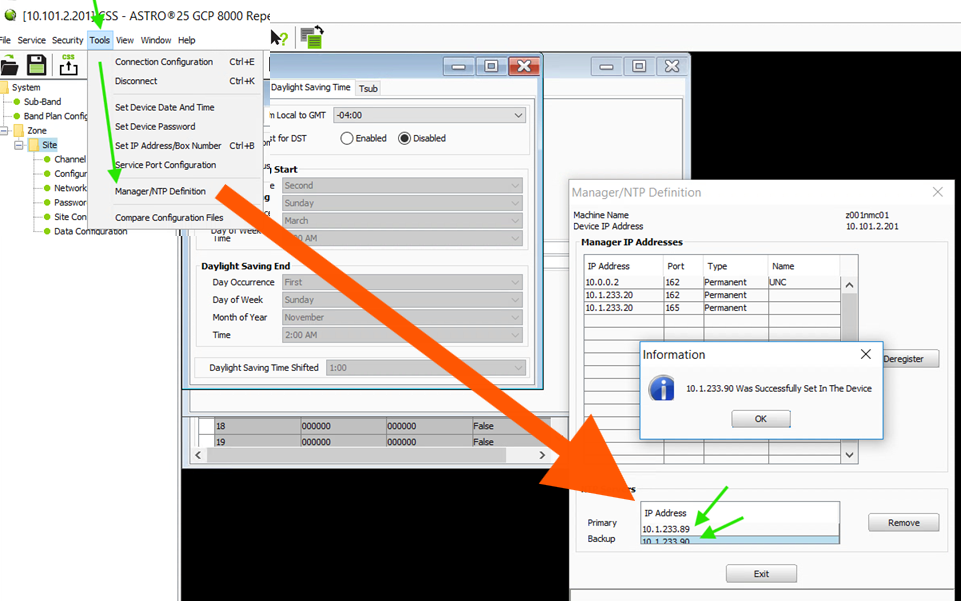Close the Information dialog with X
The width and height of the screenshot is (961, 601).
[x=865, y=354]
